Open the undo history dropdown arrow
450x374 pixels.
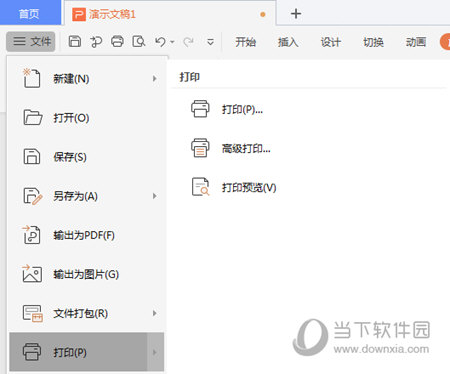click(x=172, y=42)
